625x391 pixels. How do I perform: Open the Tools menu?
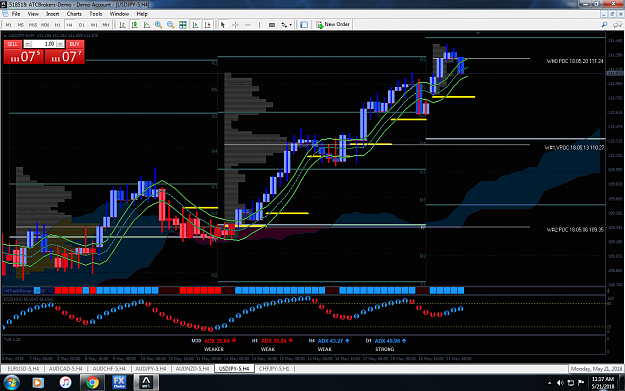[x=95, y=14]
